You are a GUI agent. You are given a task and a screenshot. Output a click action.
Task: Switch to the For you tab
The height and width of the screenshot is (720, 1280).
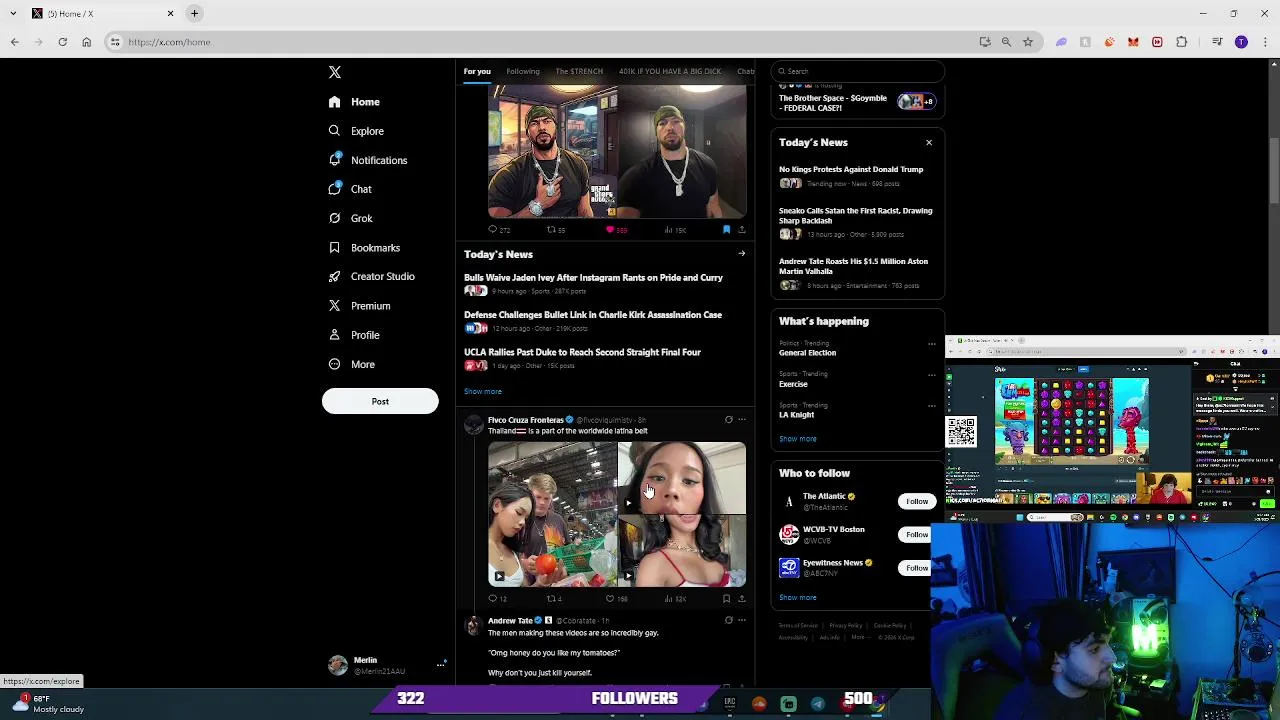pos(477,71)
